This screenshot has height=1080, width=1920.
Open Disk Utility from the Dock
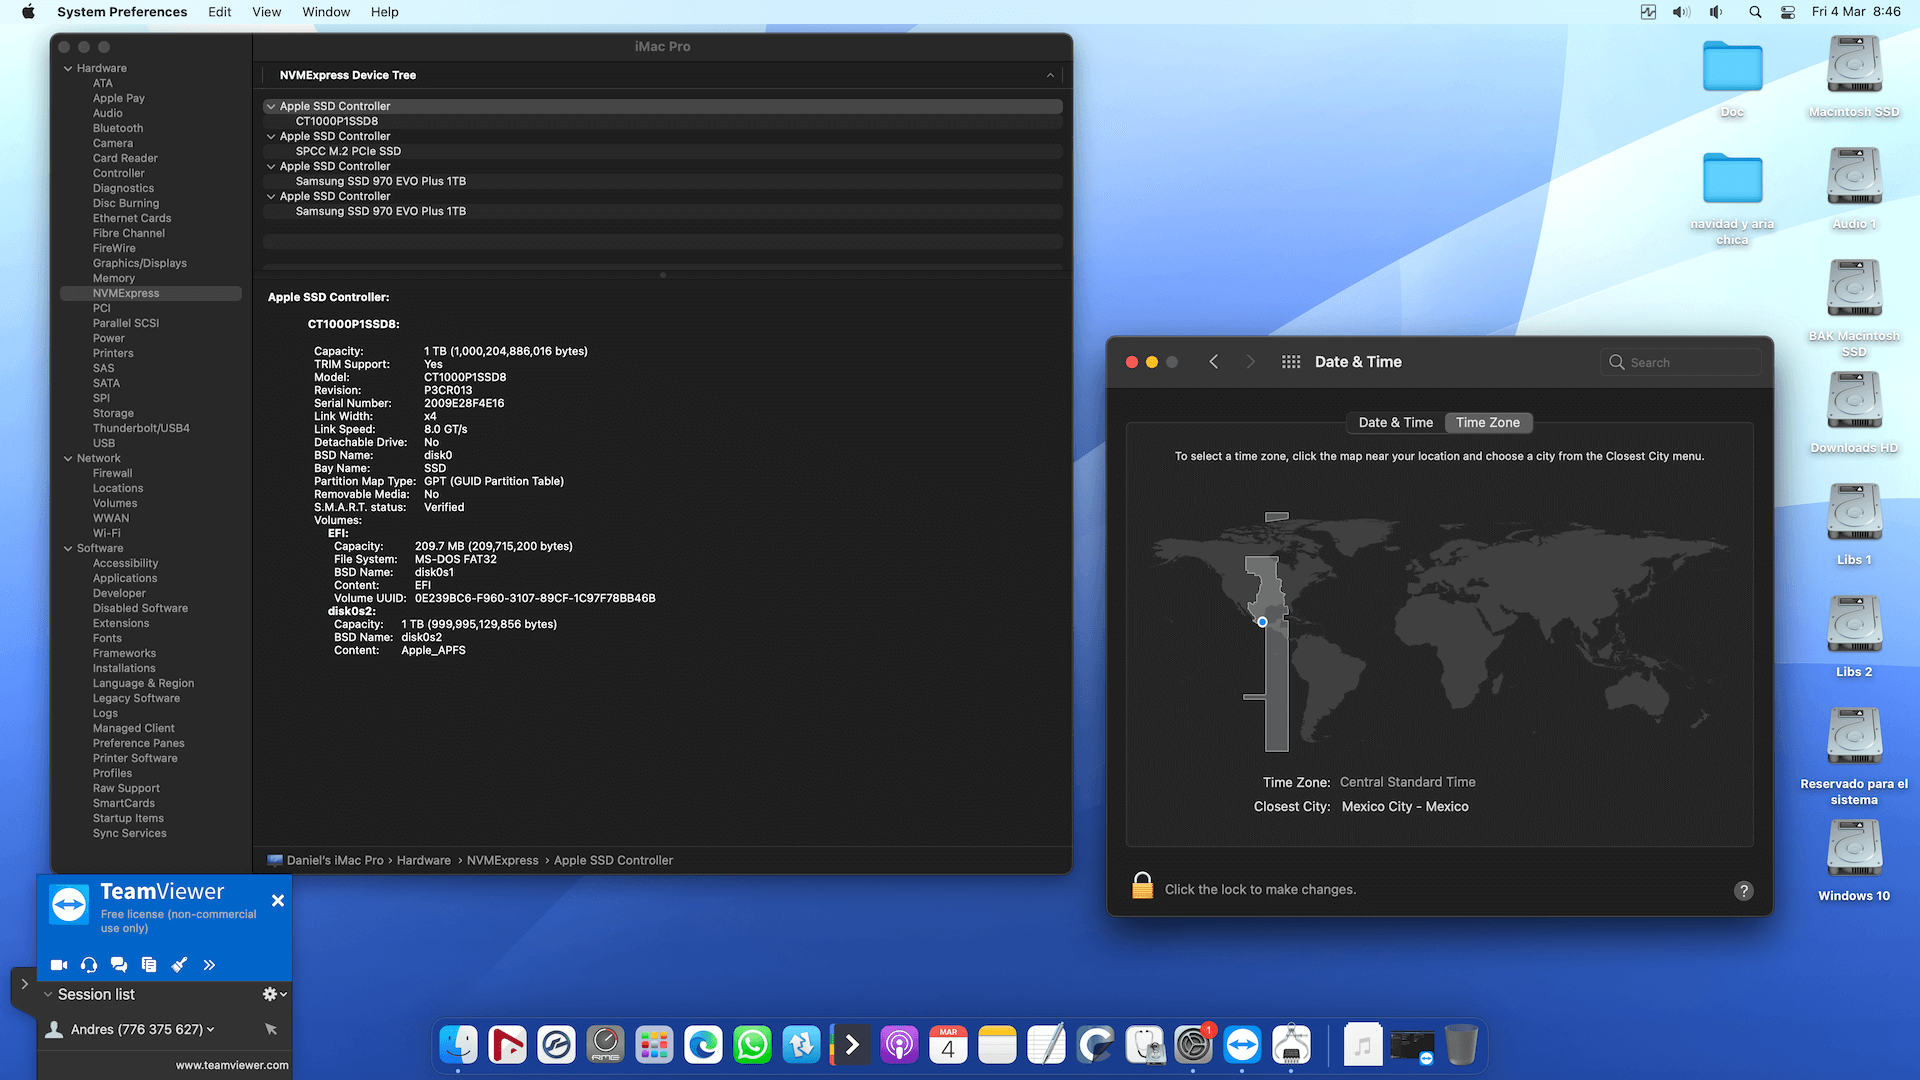click(1145, 1045)
